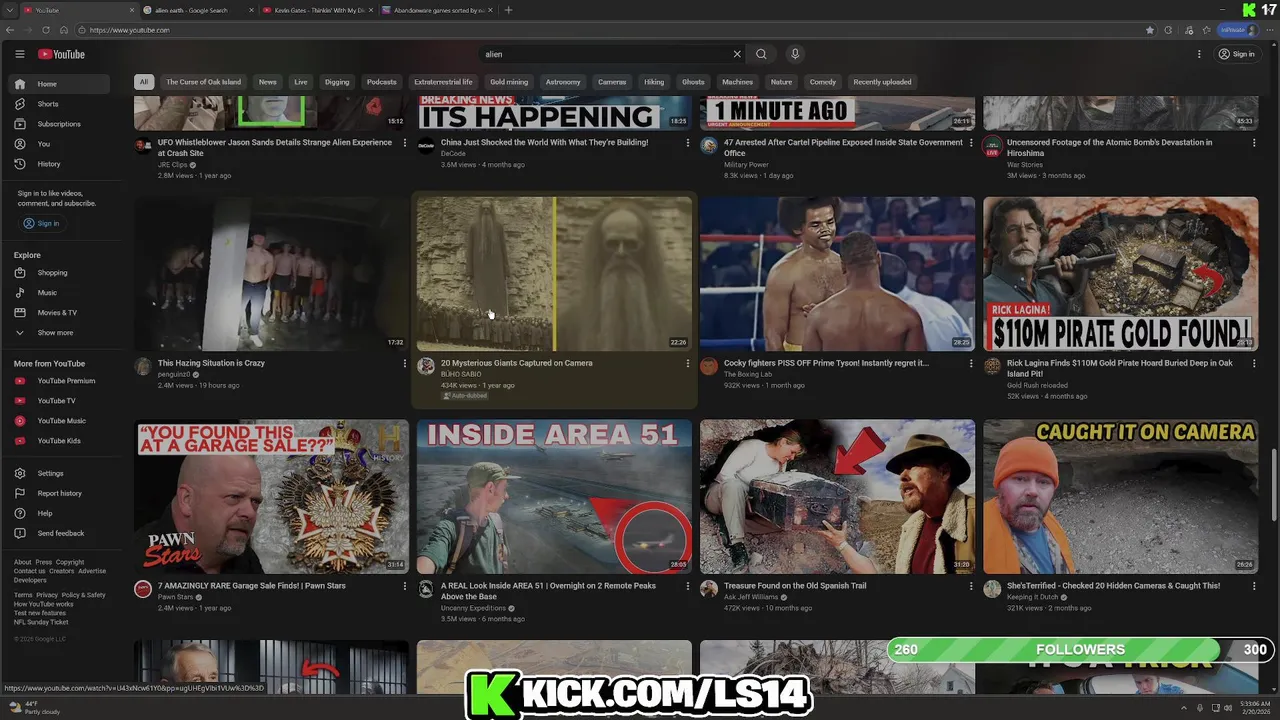Open more options for She'sTerrified cameras video
Image resolution: width=1280 pixels, height=720 pixels.
(1254, 587)
